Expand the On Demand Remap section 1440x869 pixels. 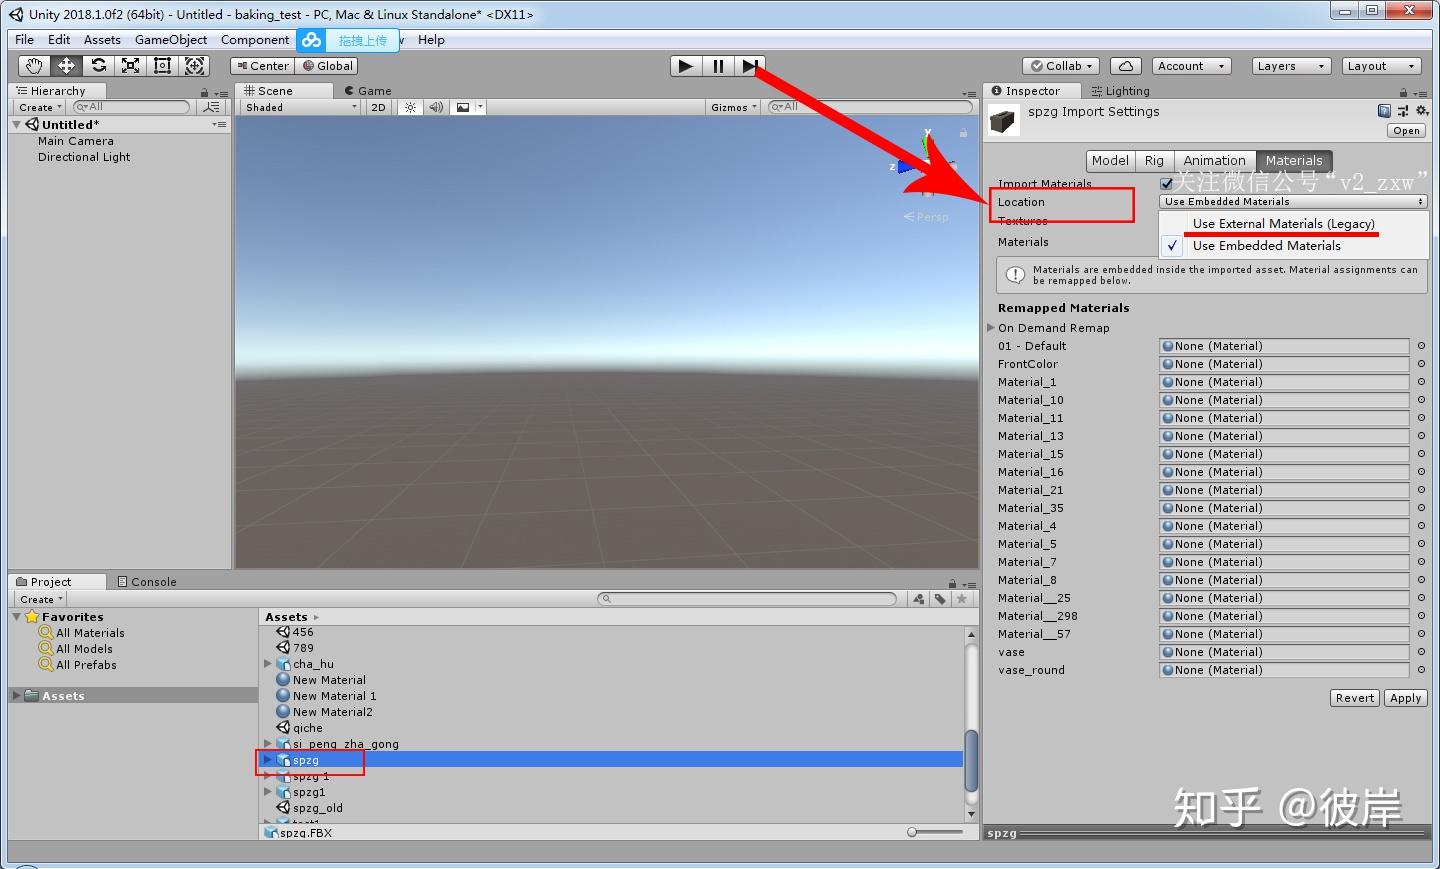coord(991,328)
